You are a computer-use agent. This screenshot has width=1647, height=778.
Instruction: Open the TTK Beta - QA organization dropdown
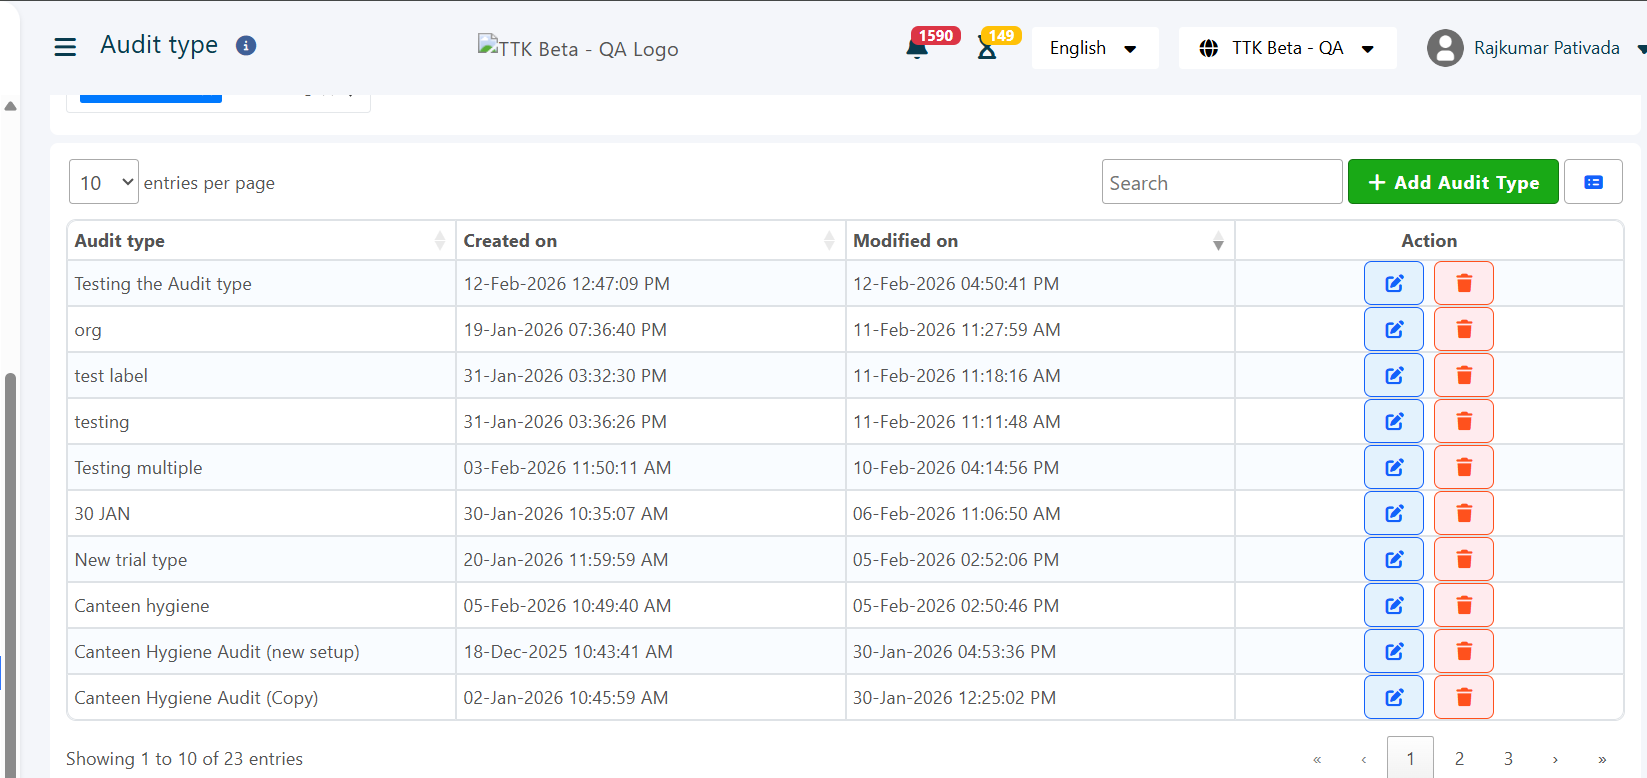tap(1287, 48)
